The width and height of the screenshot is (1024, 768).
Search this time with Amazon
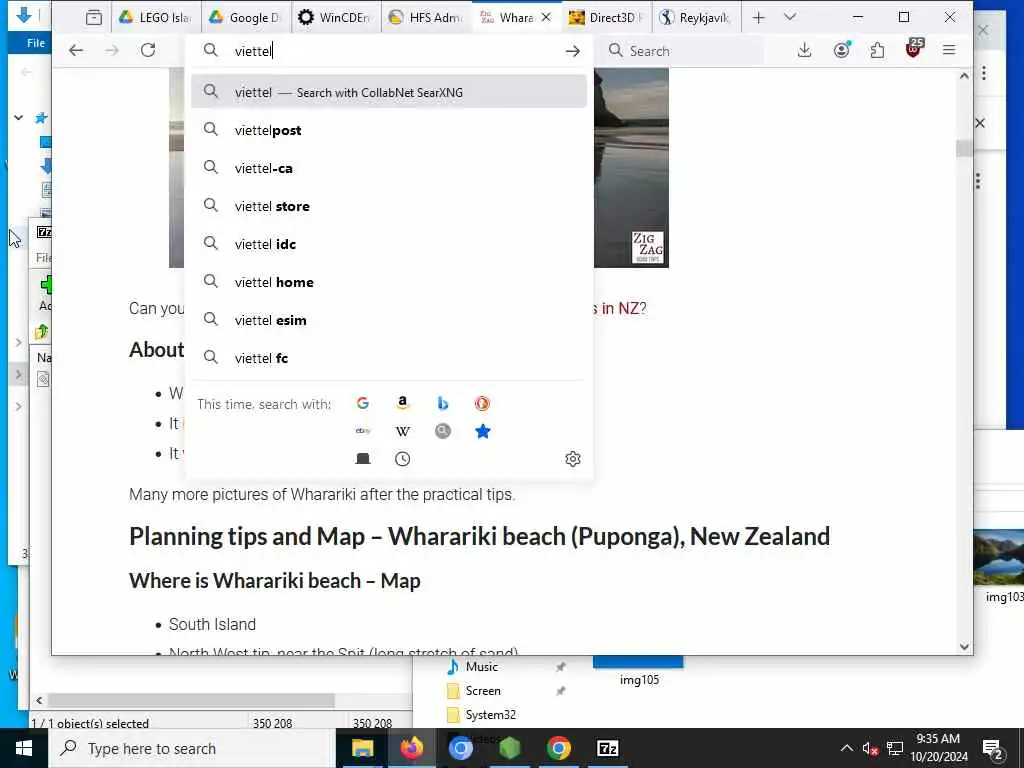click(x=403, y=404)
